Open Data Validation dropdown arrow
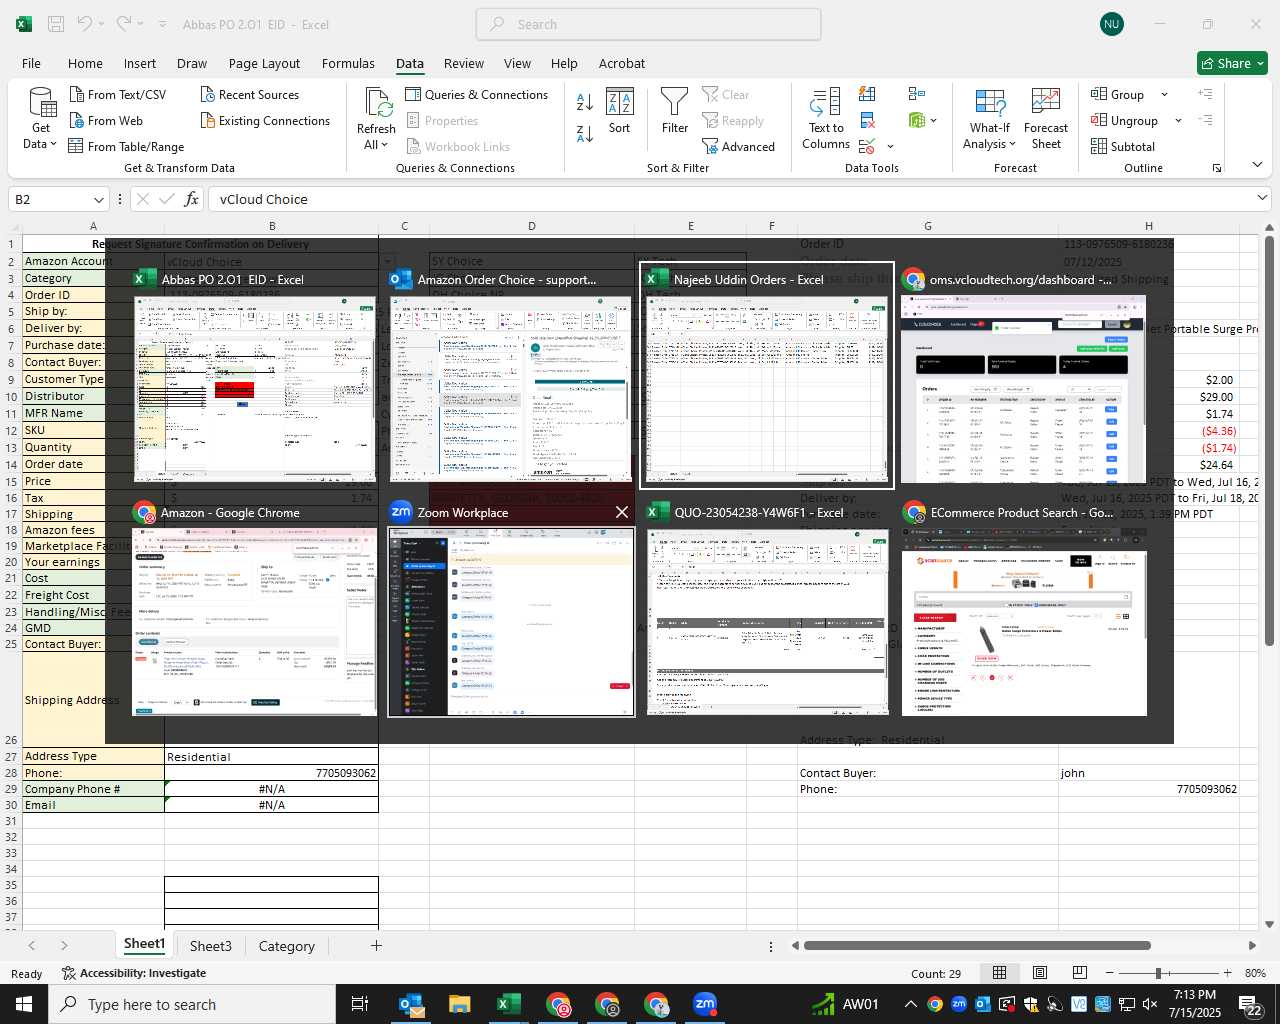1280x1024 pixels. click(890, 146)
